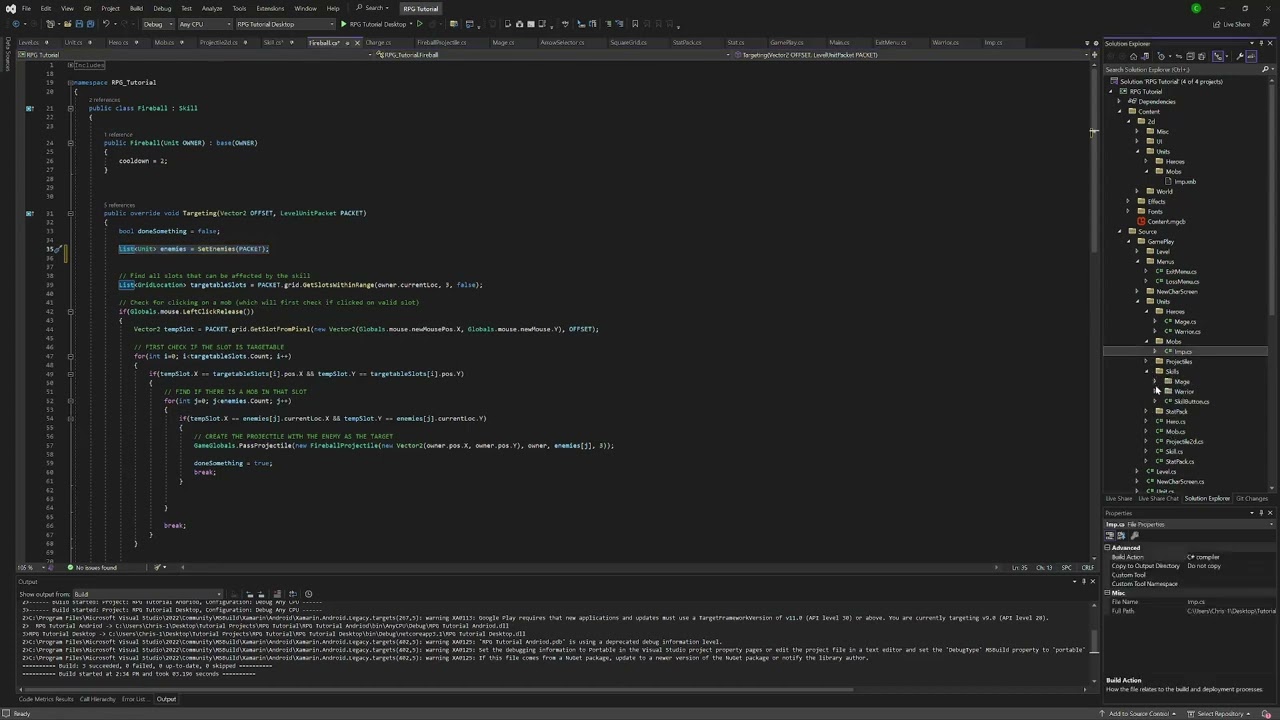Close the Solution Explorer panel

point(1270,43)
